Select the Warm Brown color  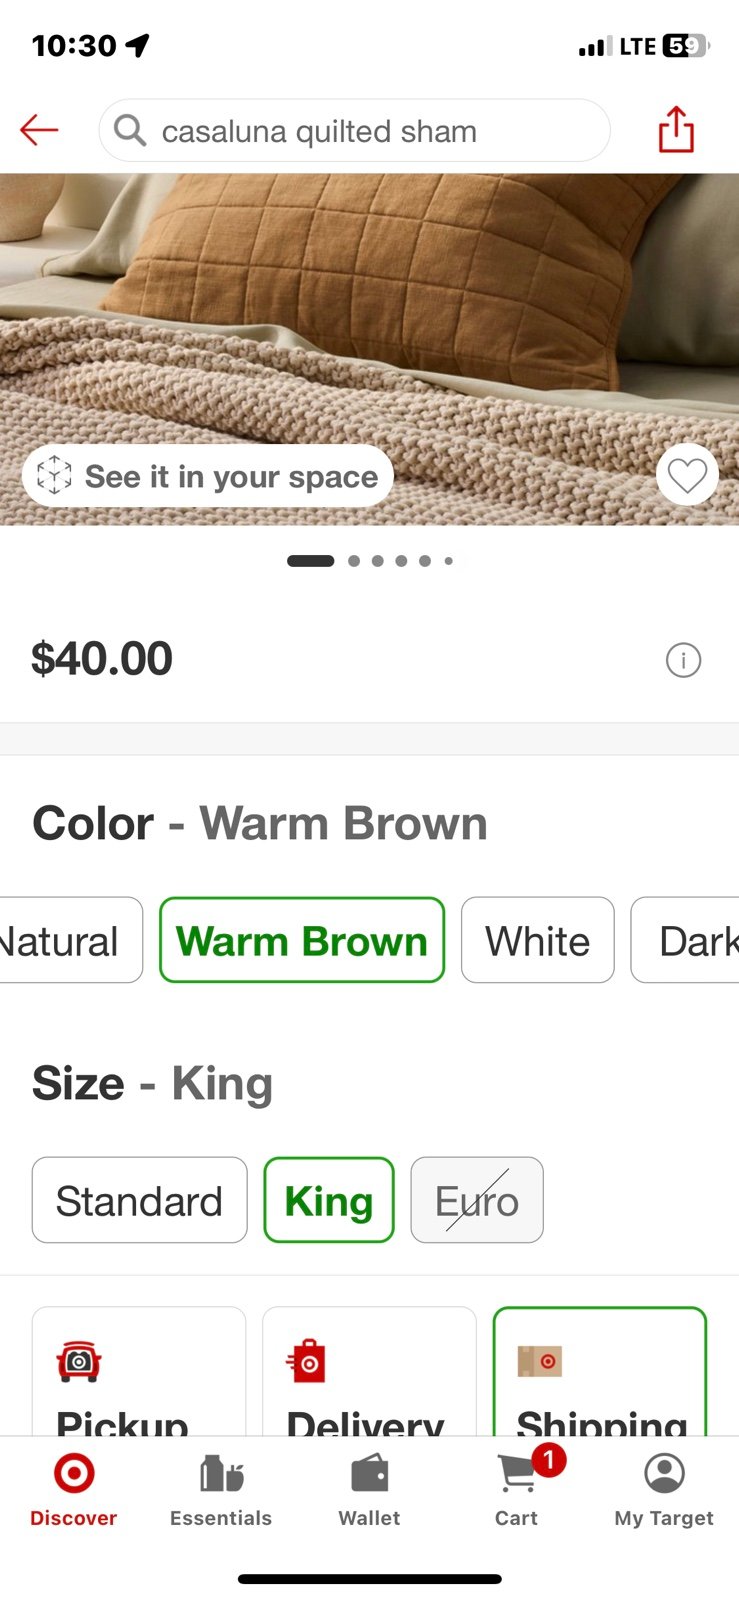coord(301,940)
